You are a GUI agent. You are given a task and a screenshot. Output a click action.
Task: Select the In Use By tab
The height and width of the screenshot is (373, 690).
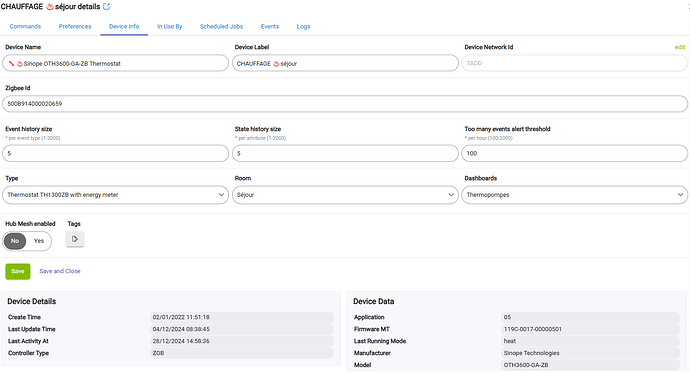tap(169, 26)
